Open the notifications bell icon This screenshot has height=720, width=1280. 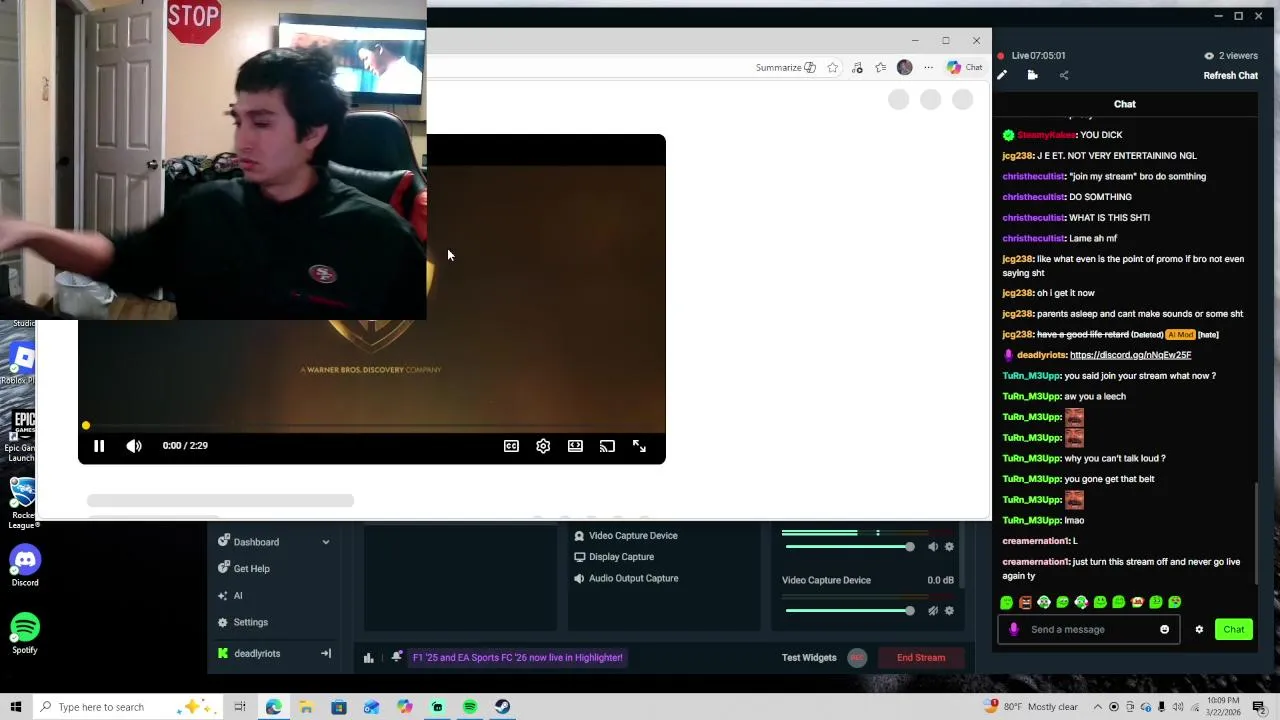[397, 657]
